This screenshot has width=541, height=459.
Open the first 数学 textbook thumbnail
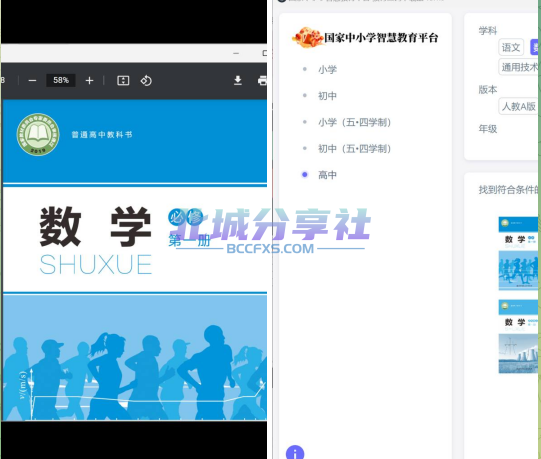tap(519, 253)
